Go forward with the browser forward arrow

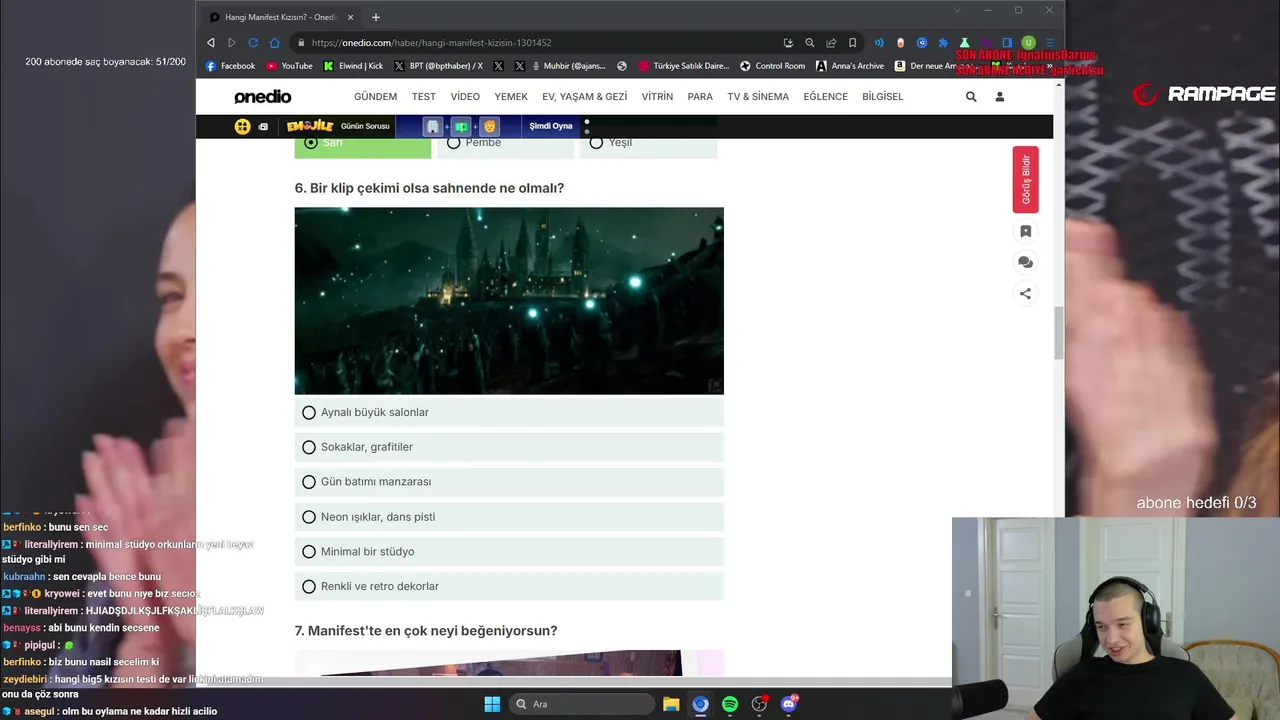(x=232, y=43)
